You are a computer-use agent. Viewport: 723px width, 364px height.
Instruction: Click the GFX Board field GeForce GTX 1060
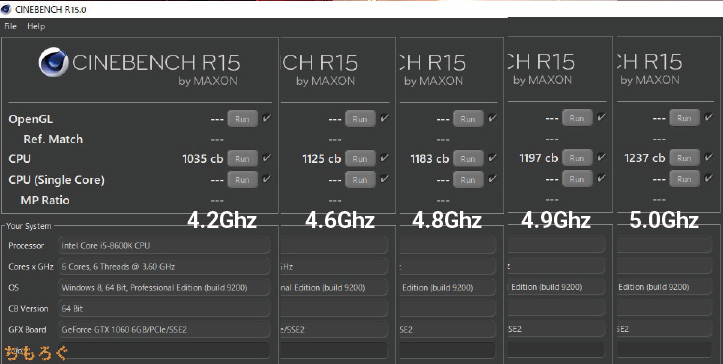(164, 329)
